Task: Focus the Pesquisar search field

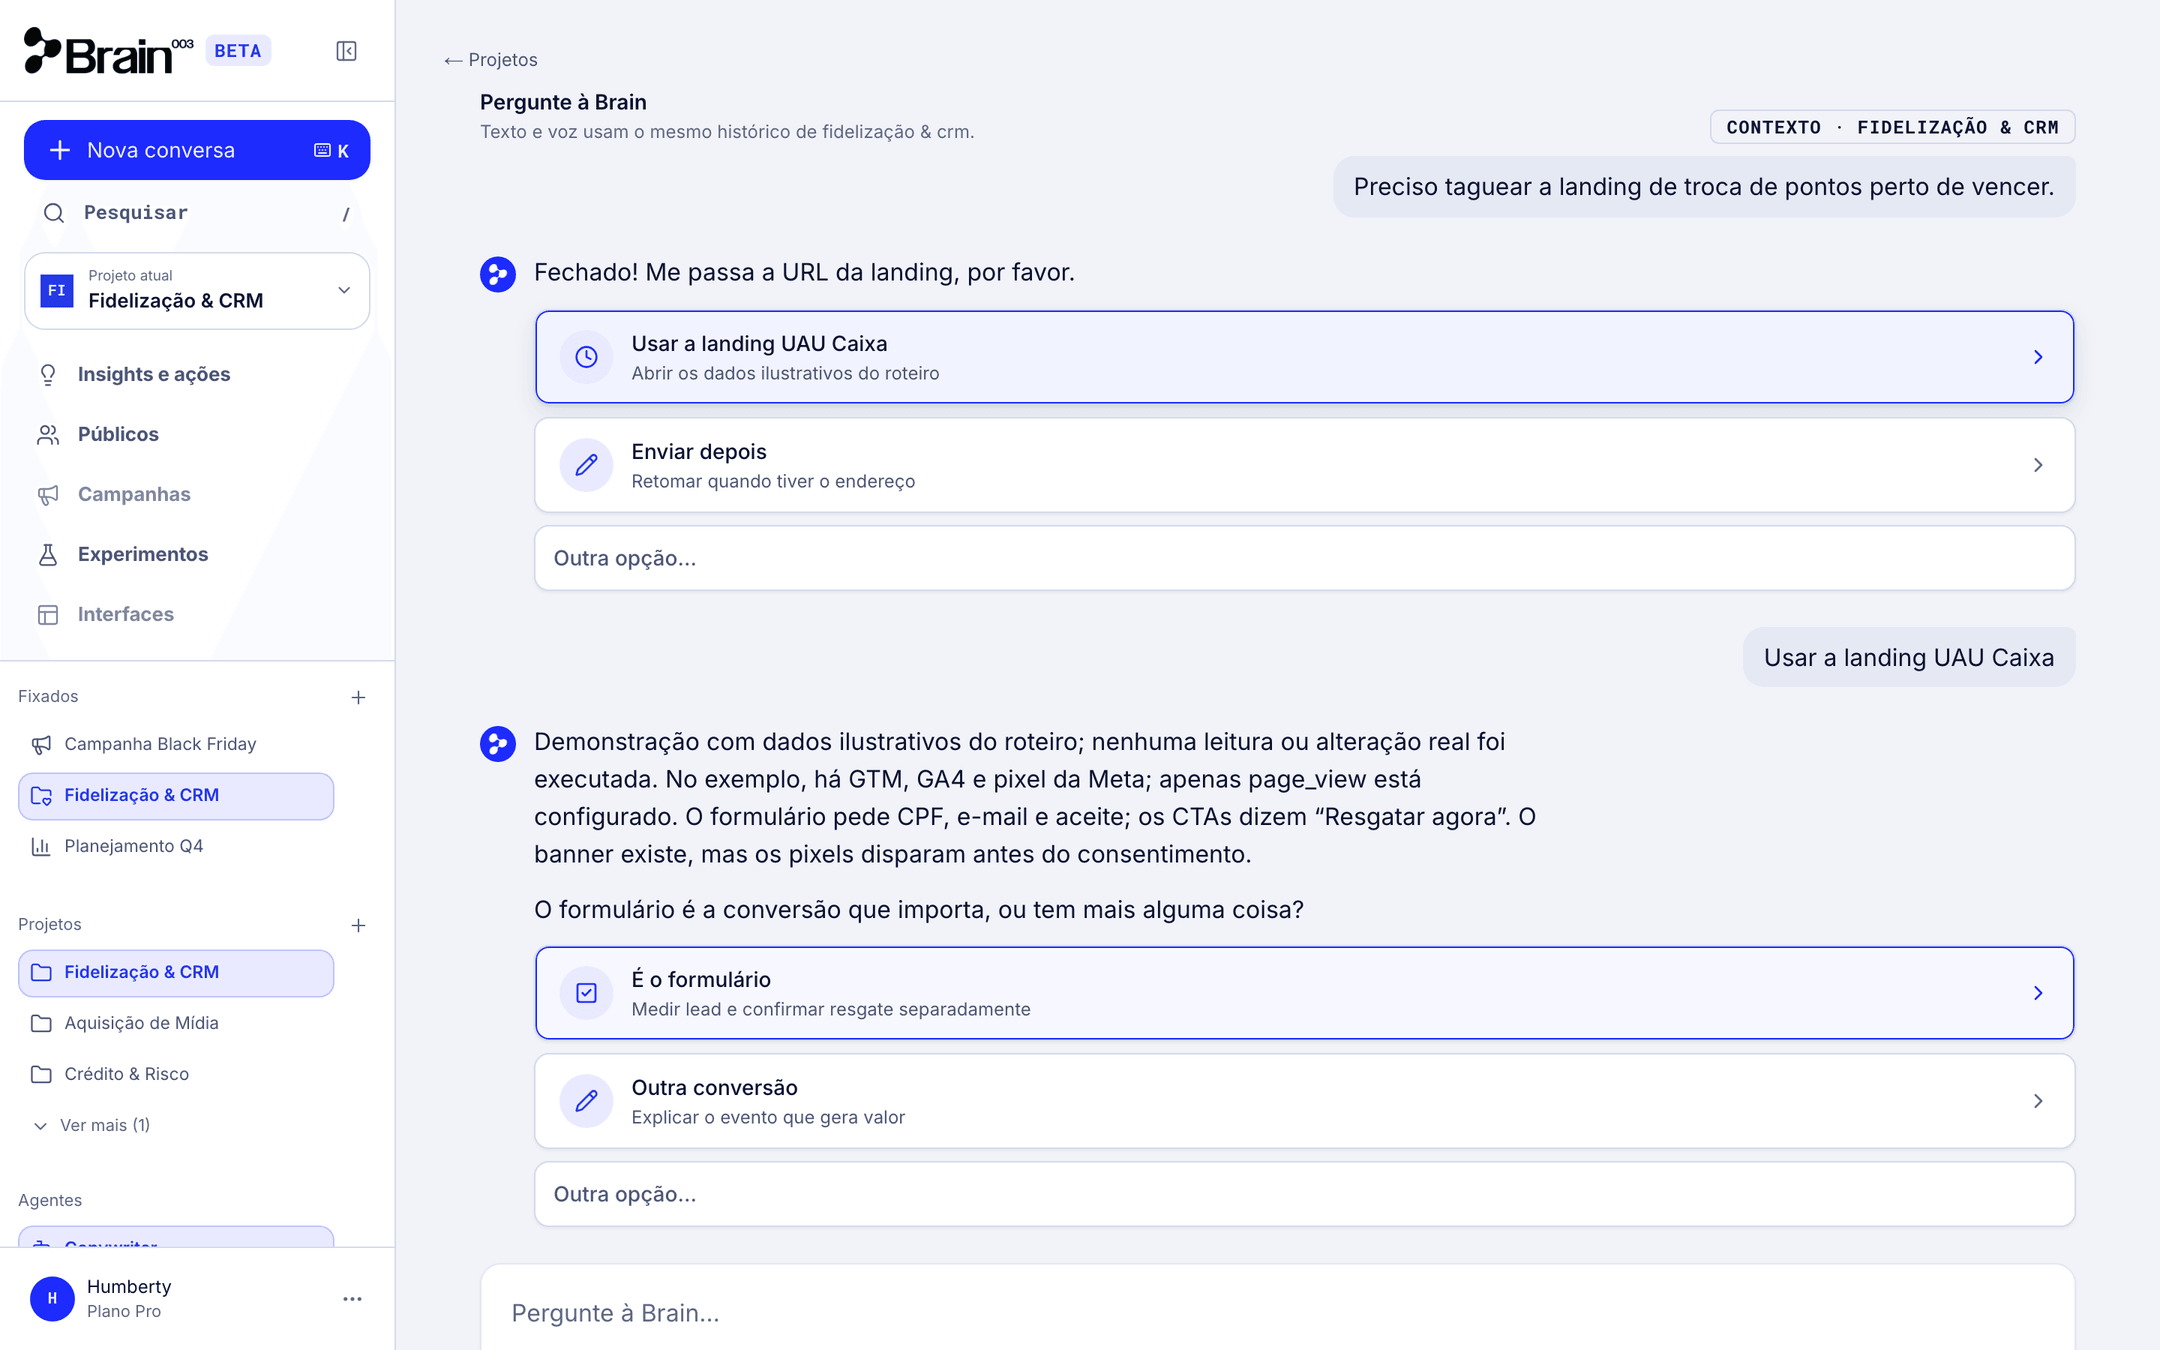Action: pos(197,213)
